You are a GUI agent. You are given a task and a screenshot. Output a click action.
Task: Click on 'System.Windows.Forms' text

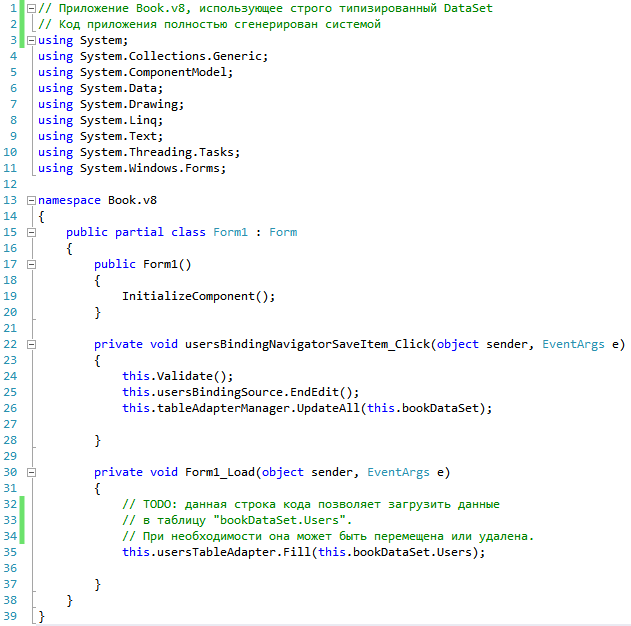coord(150,168)
